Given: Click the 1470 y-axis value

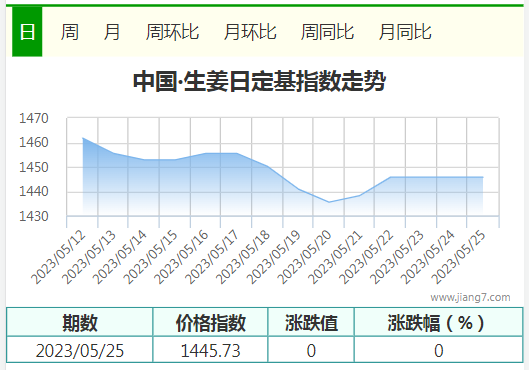Looking at the screenshot, I should point(34,118).
